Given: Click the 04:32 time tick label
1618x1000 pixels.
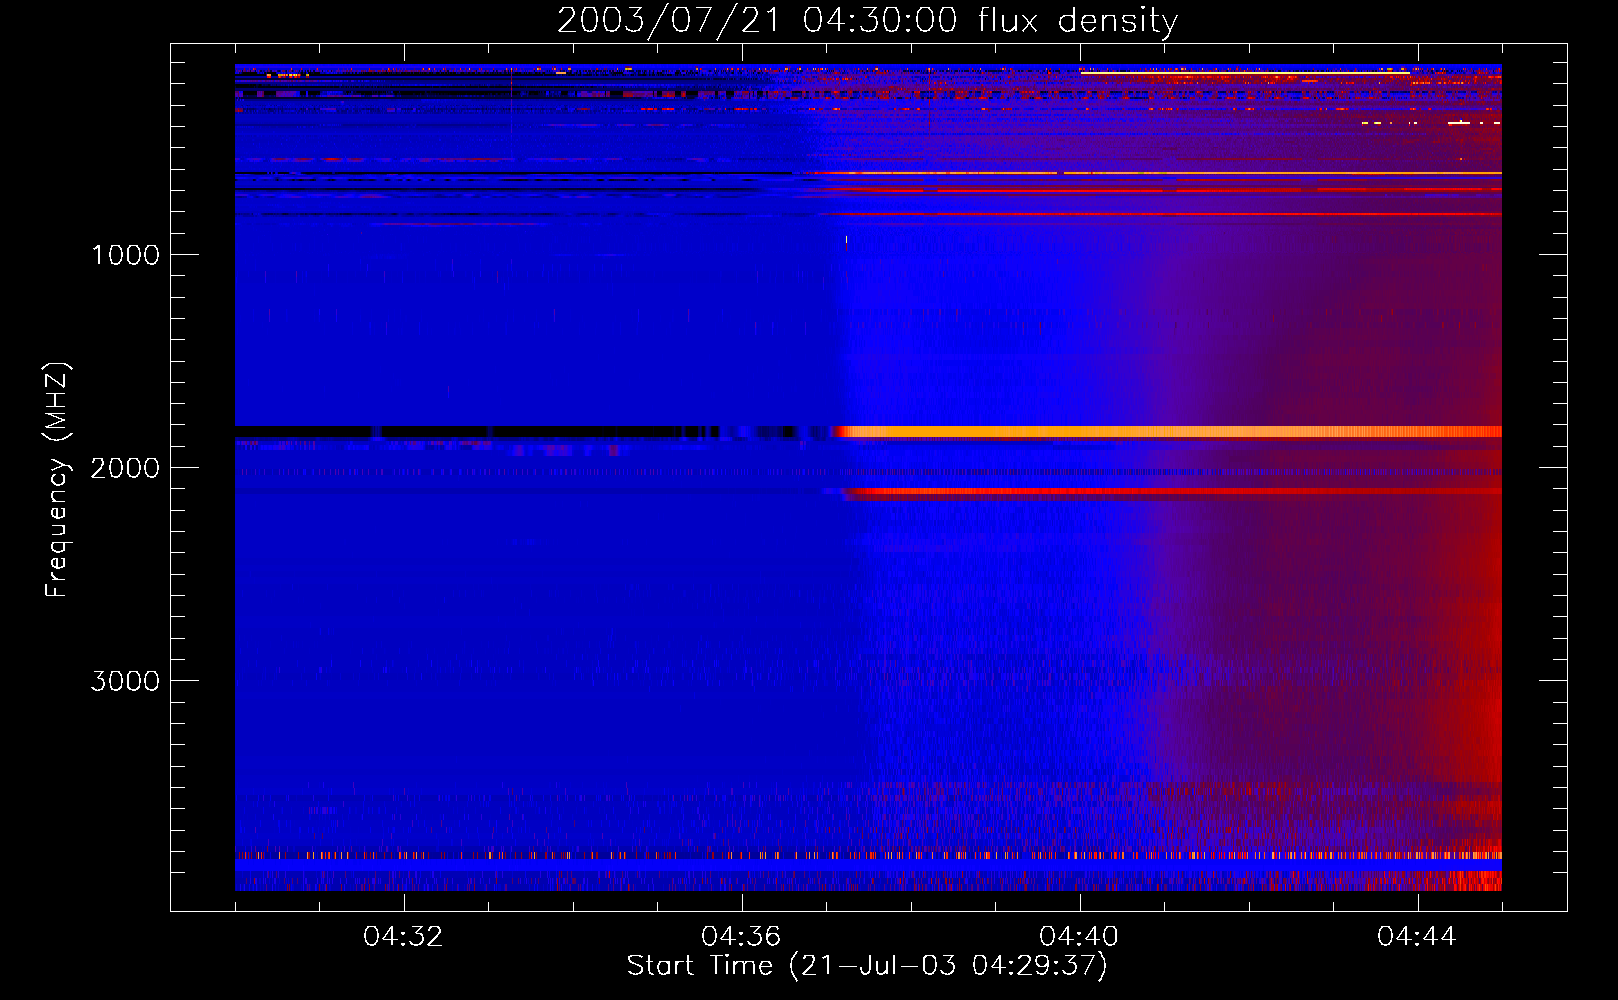Looking at the screenshot, I should [404, 937].
